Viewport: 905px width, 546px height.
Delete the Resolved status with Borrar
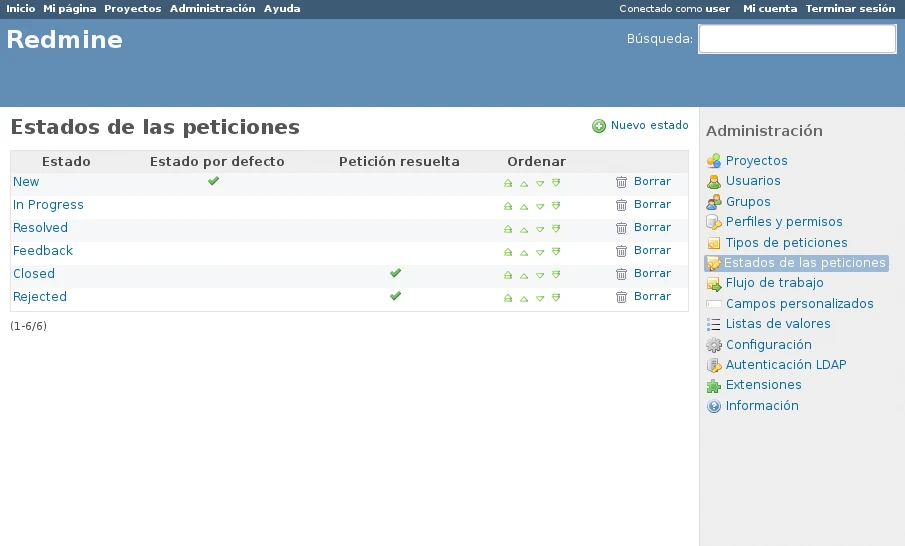click(x=652, y=228)
